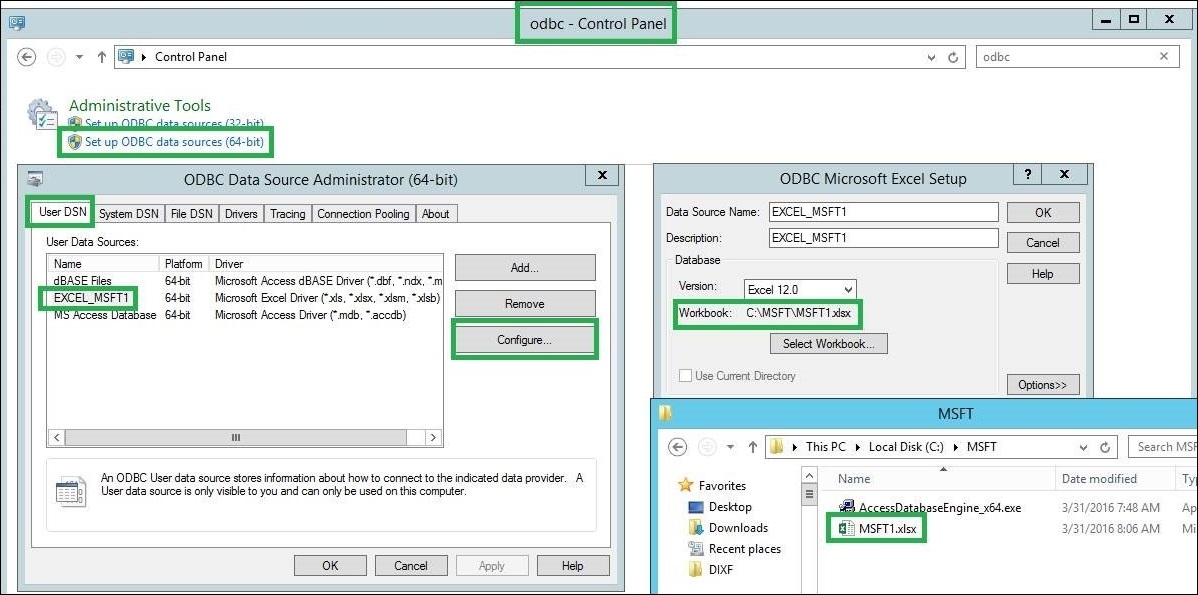Click the back arrow in Control Panel
This screenshot has width=1198, height=595.
pyautogui.click(x=27, y=57)
